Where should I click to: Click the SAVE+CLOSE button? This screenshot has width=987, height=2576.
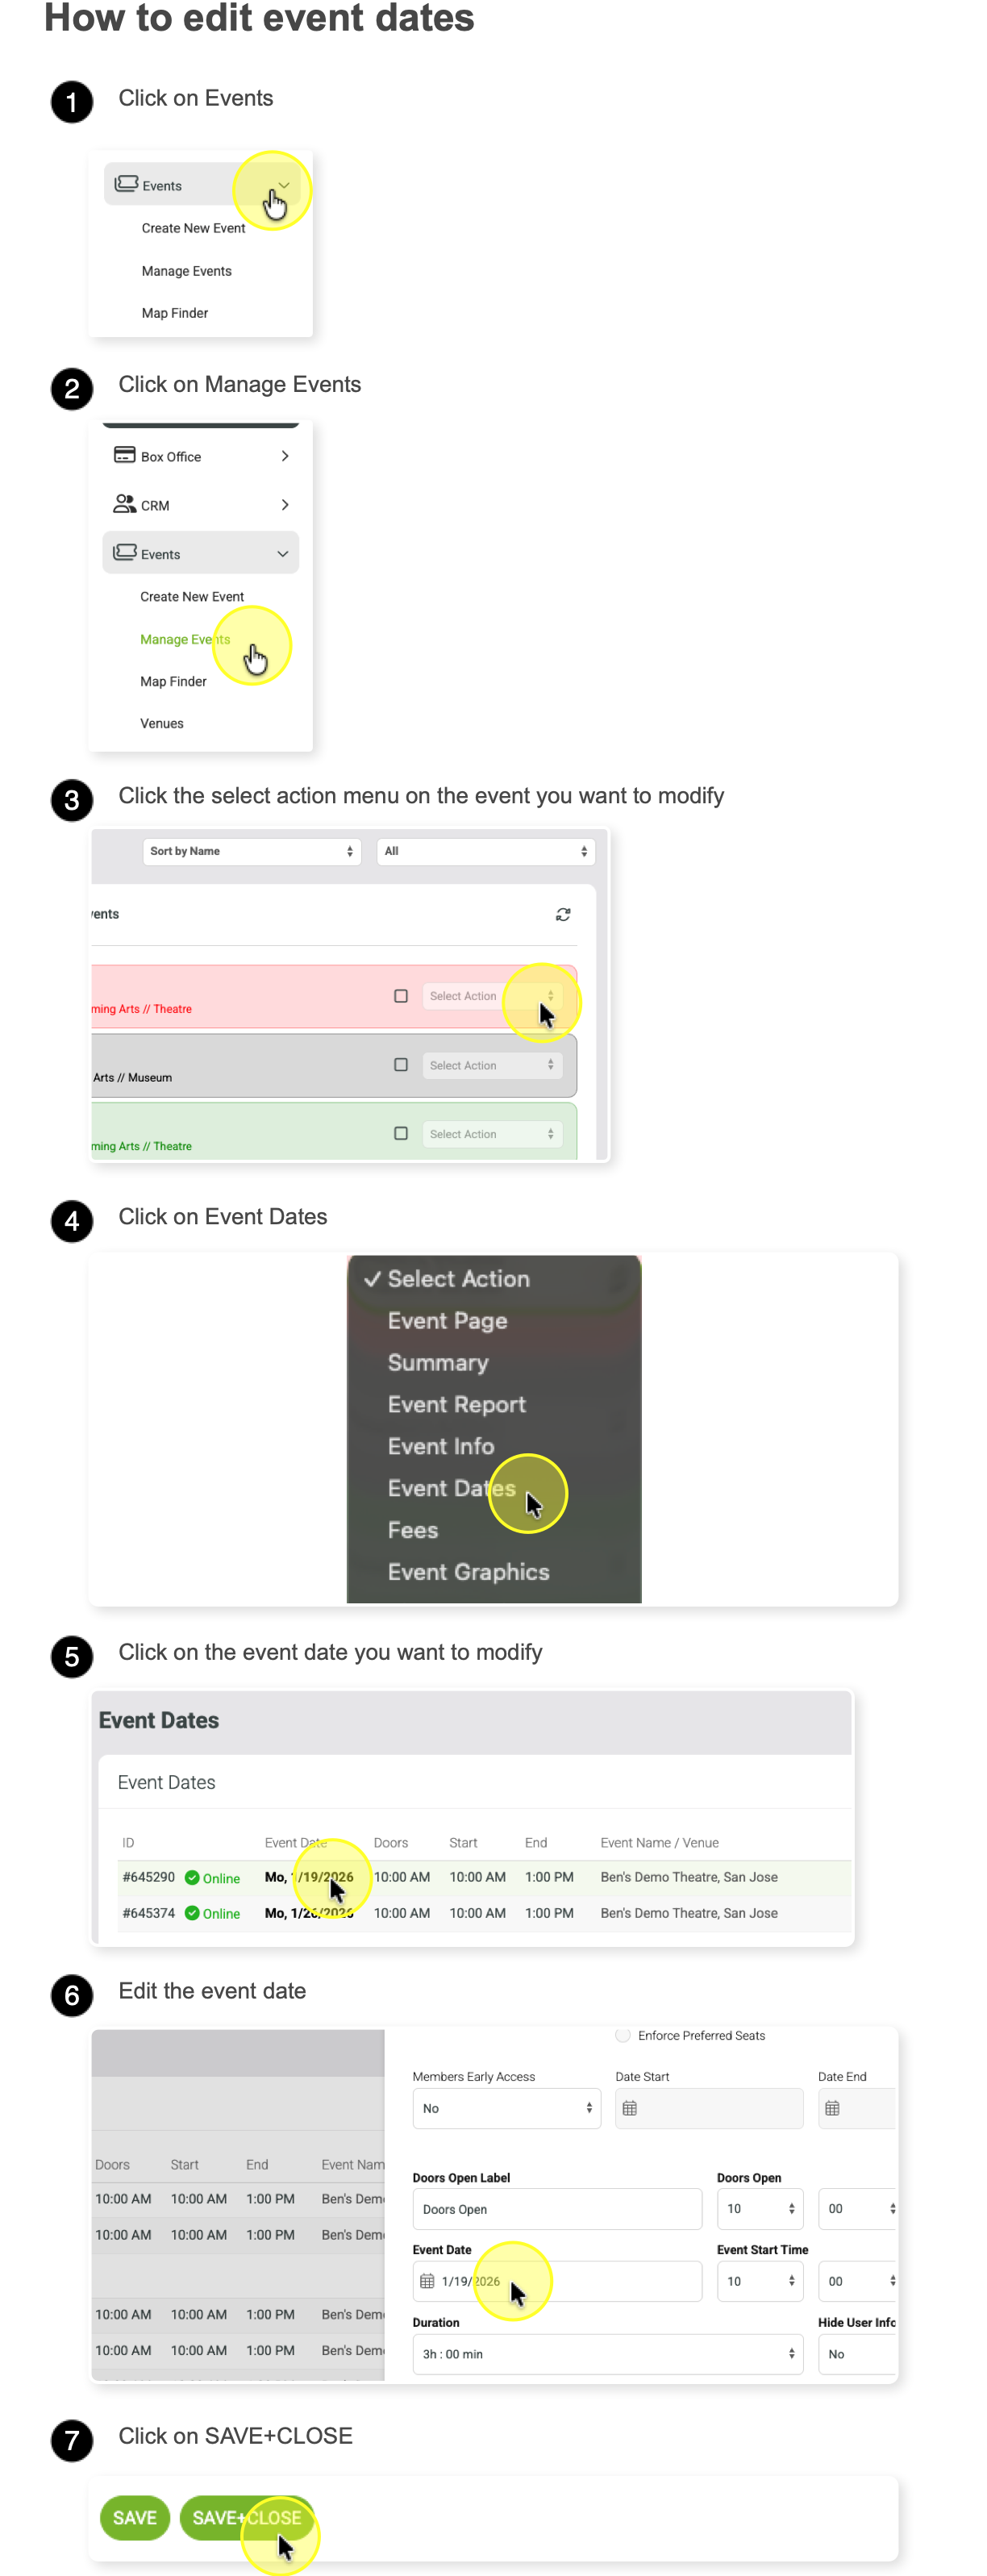tap(246, 2517)
